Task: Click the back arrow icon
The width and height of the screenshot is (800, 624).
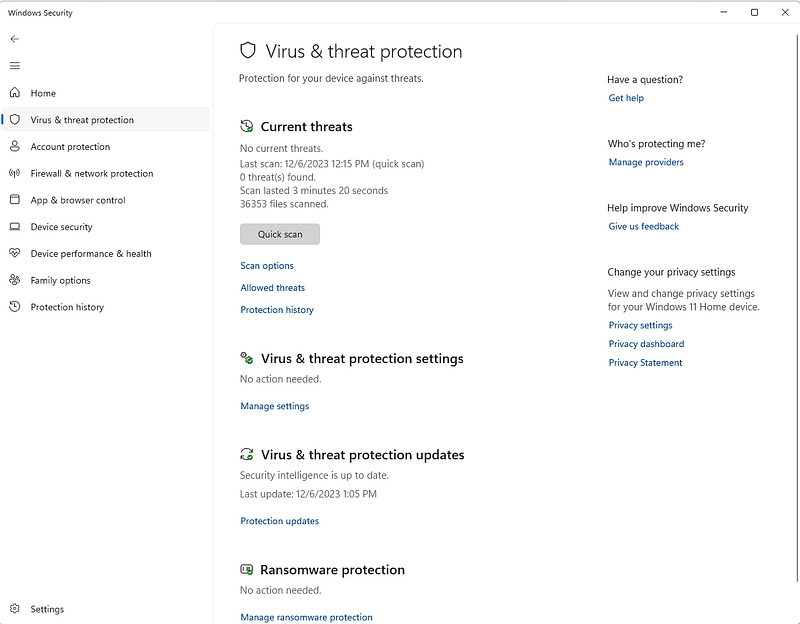Action: click(x=15, y=39)
